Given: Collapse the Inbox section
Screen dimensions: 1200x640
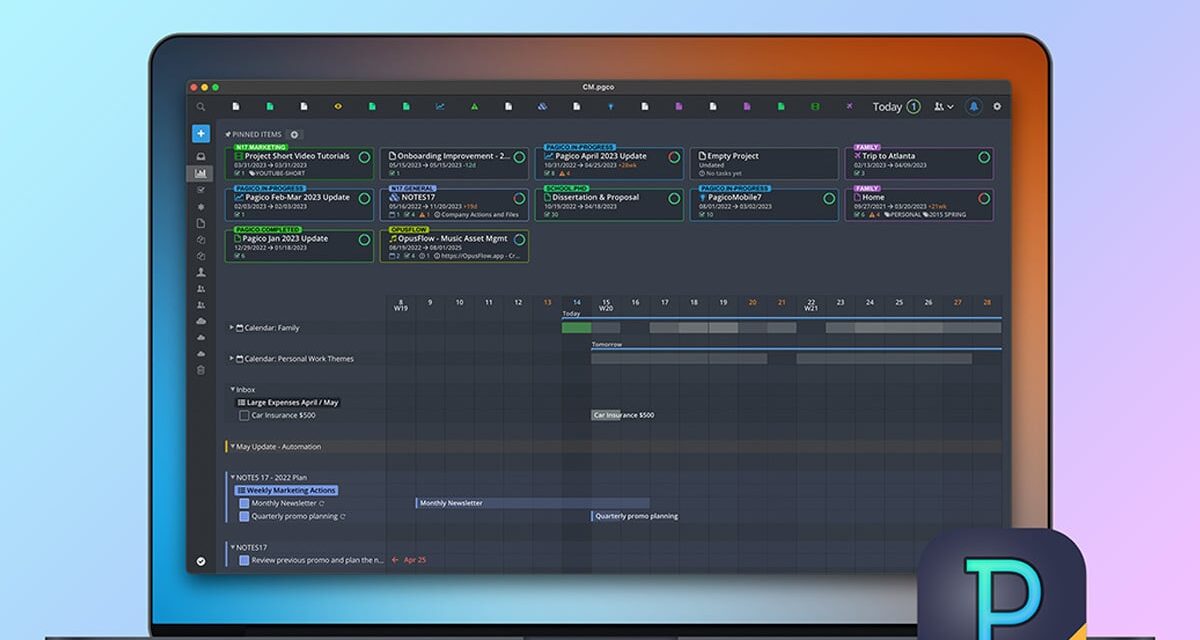Looking at the screenshot, I should coord(233,390).
